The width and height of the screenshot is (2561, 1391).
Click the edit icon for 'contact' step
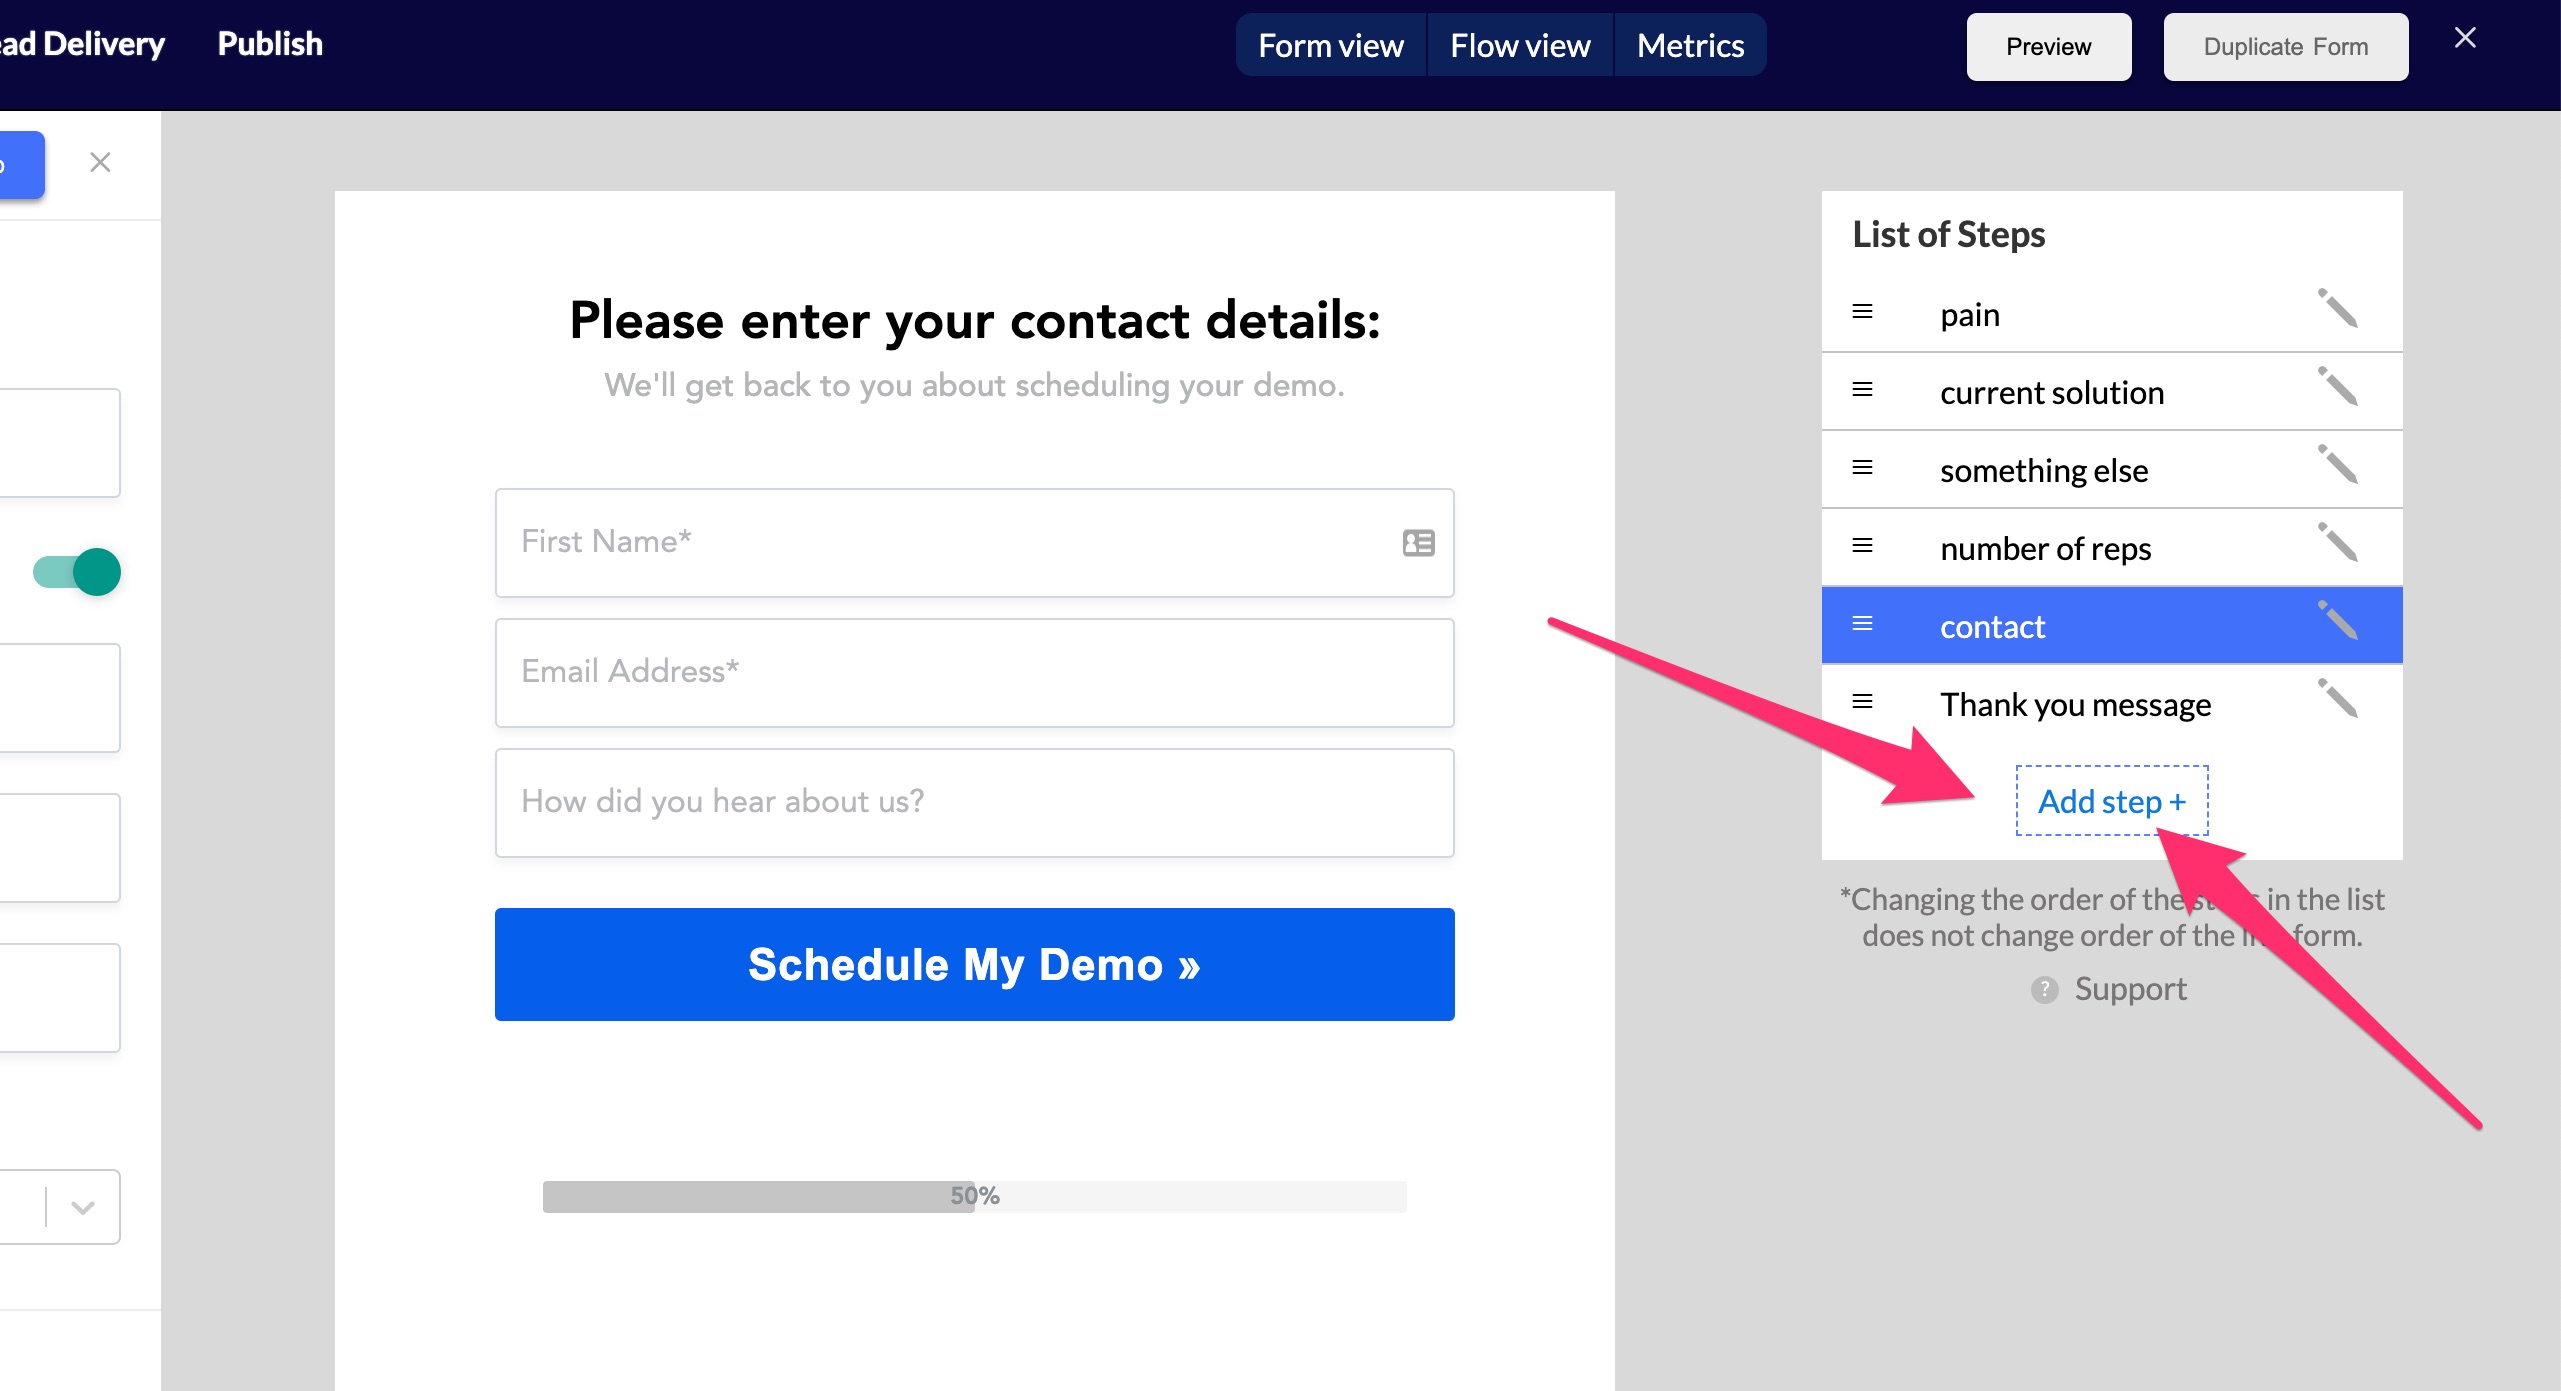tap(2338, 622)
